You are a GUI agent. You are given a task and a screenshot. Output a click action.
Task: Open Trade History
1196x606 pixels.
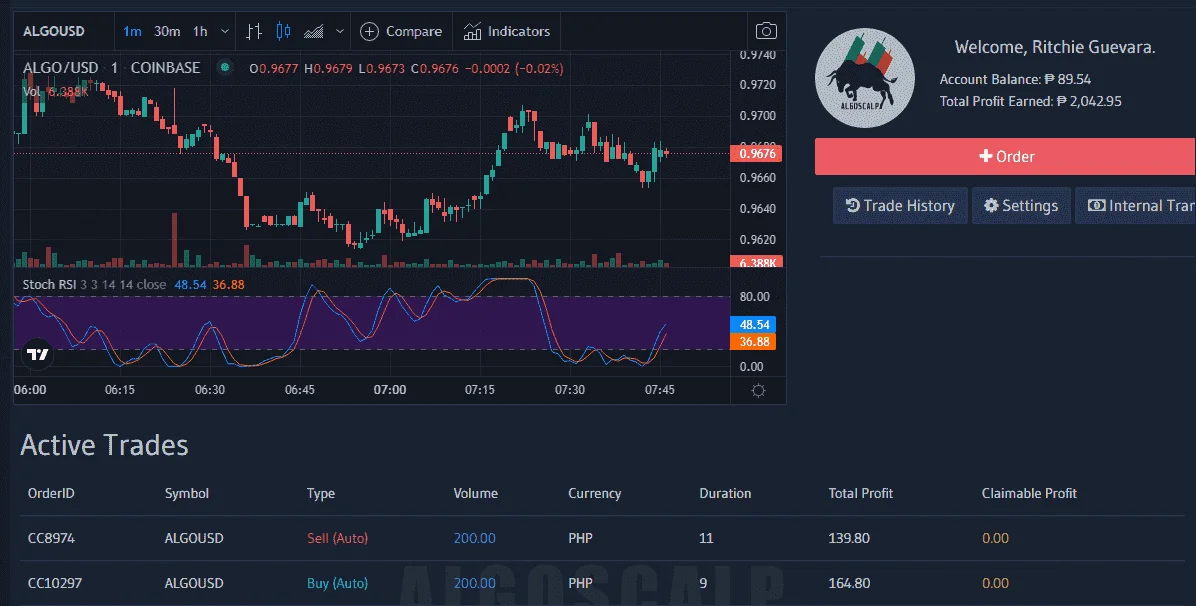[900, 206]
